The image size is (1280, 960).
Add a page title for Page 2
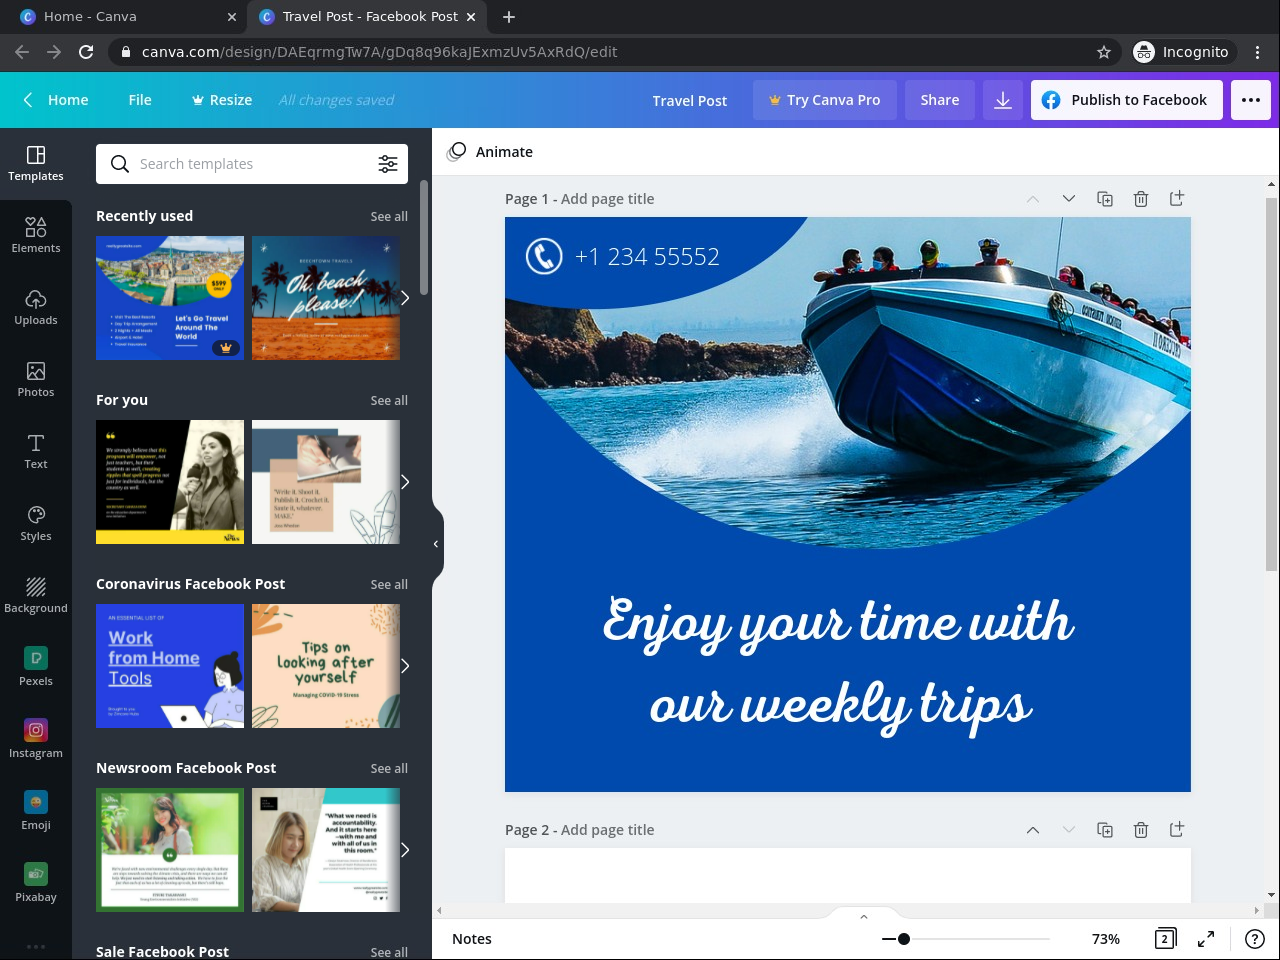tap(608, 830)
